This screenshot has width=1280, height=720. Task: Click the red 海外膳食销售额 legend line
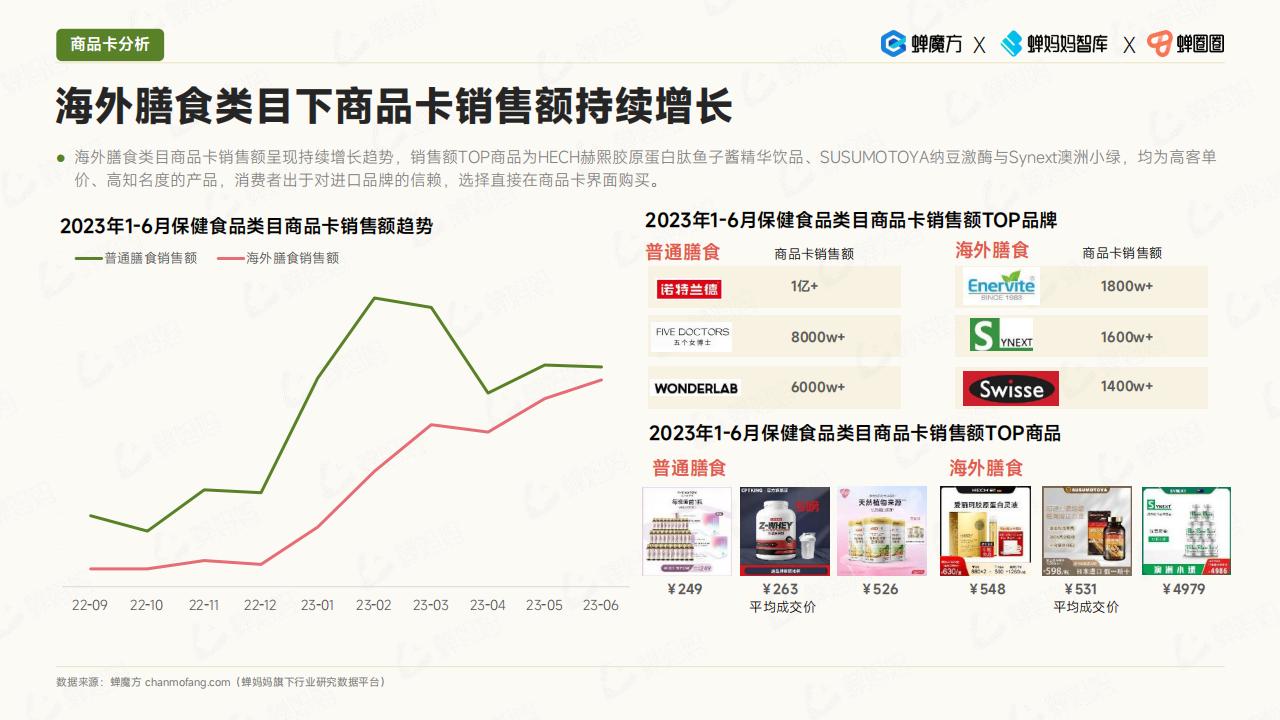click(230, 258)
